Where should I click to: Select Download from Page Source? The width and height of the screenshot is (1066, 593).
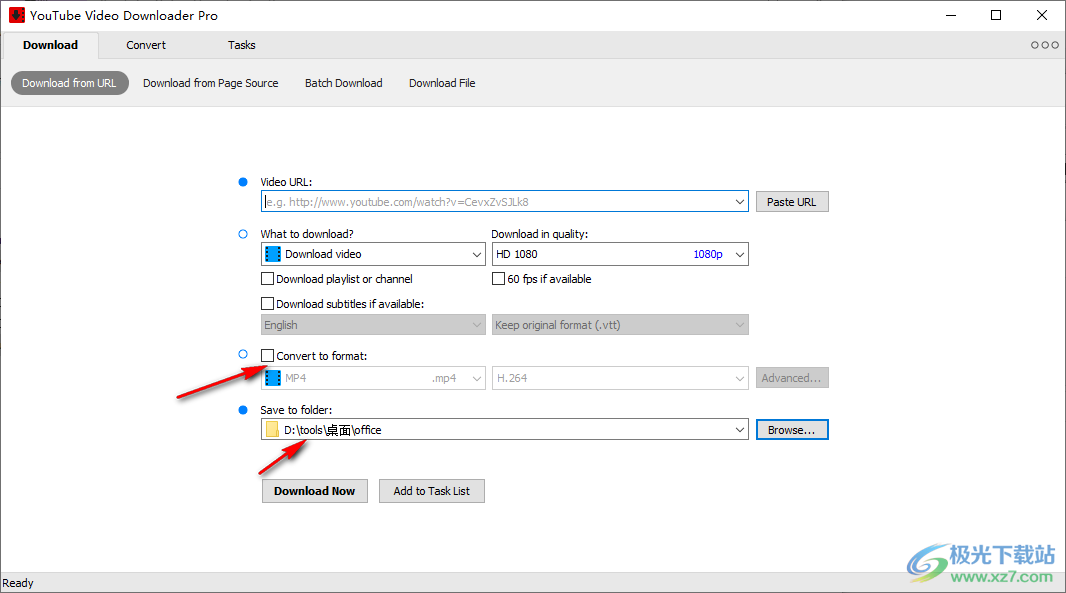[211, 83]
